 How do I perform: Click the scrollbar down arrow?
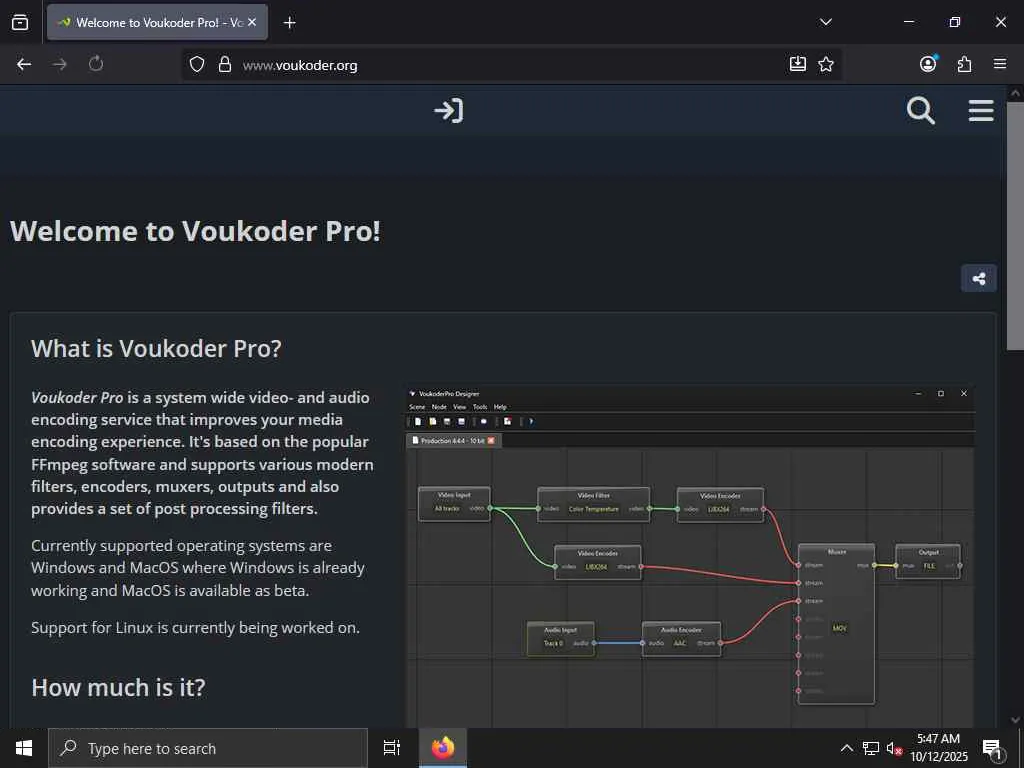pyautogui.click(x=1015, y=720)
